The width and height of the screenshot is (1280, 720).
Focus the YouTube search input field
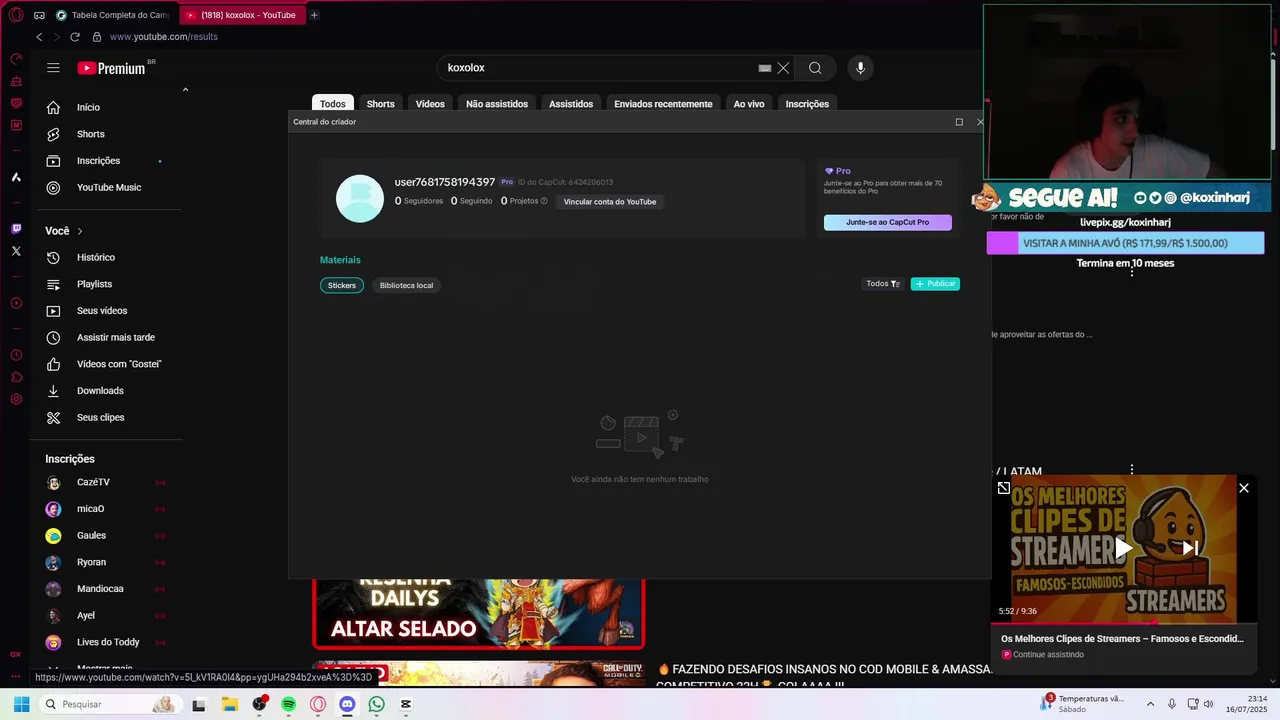[600, 68]
